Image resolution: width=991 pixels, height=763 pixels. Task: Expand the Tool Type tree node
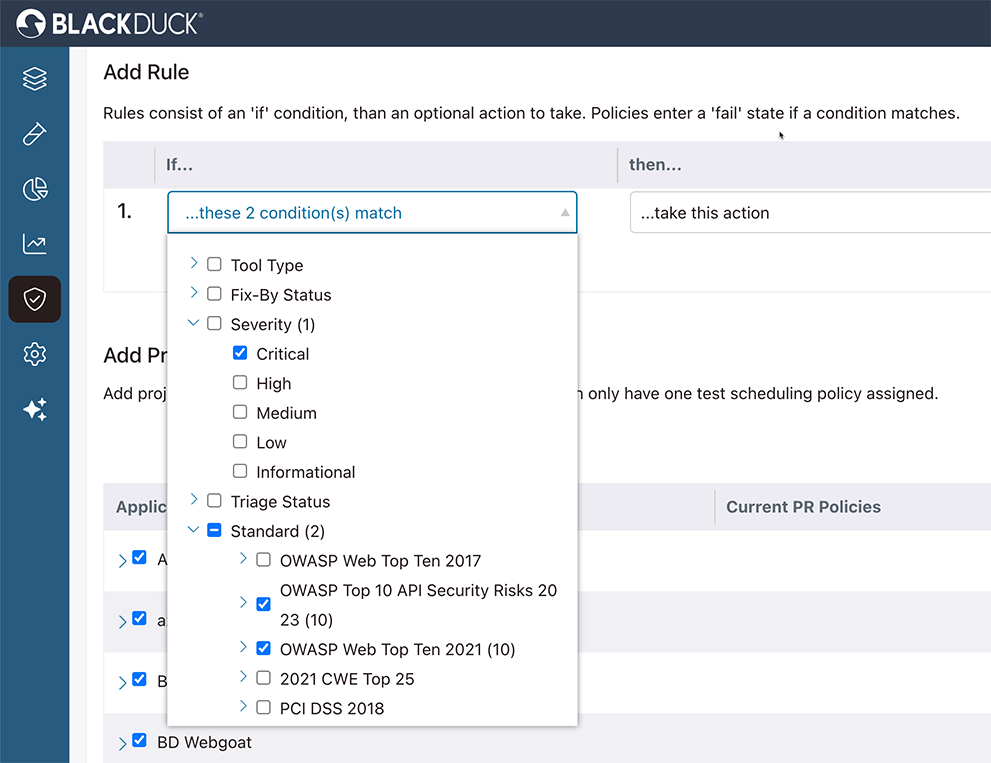(192, 265)
